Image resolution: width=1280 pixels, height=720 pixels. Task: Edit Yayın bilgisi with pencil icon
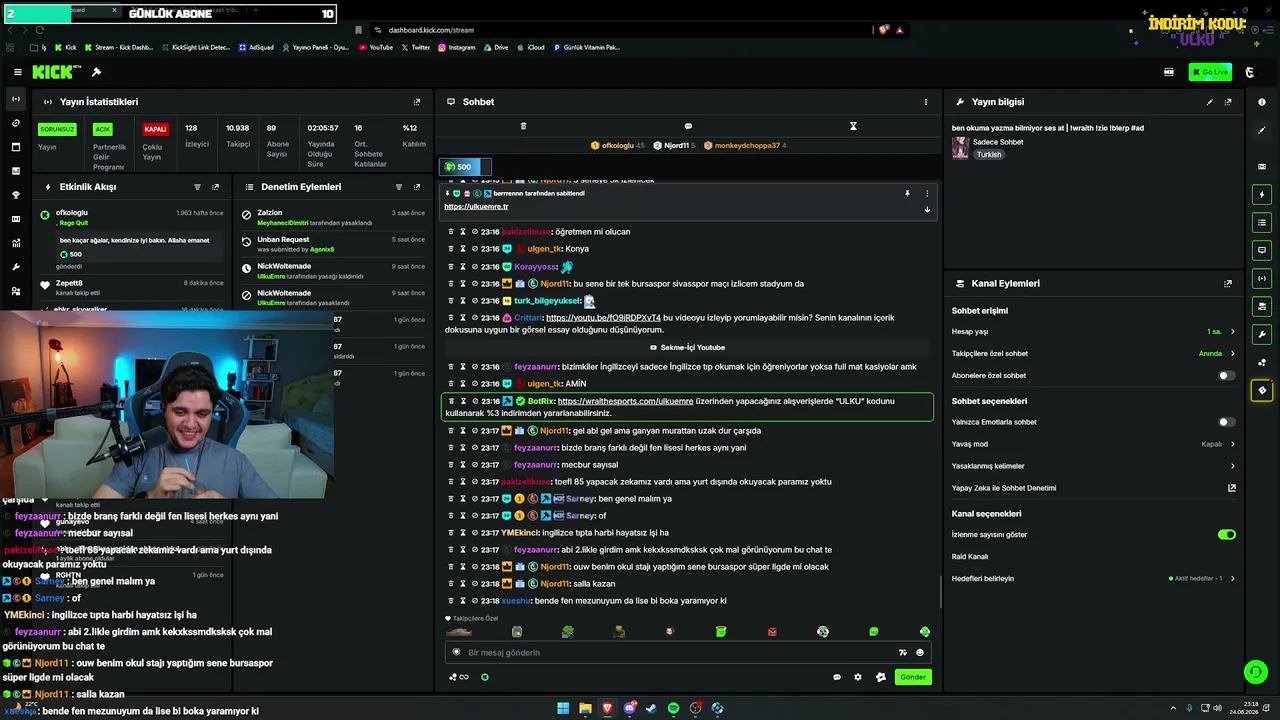tap(1210, 102)
